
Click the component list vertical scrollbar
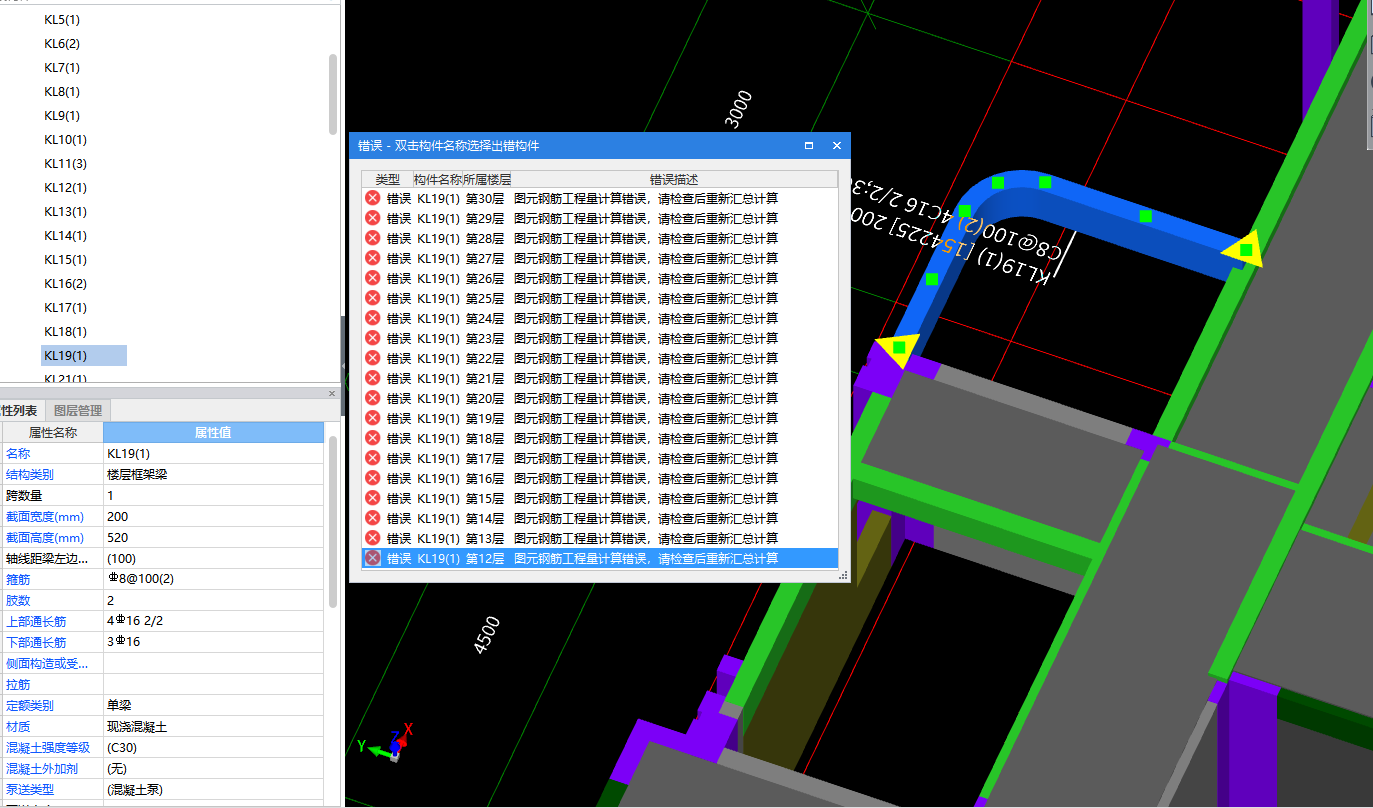333,93
